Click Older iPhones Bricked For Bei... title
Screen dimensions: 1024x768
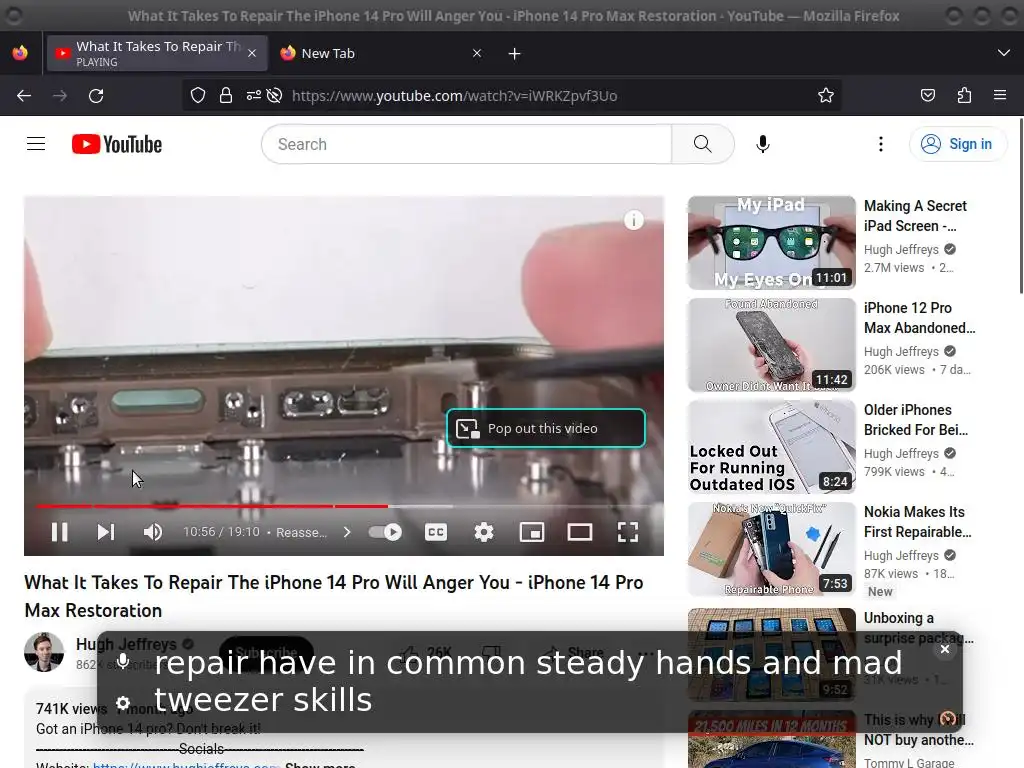916,420
